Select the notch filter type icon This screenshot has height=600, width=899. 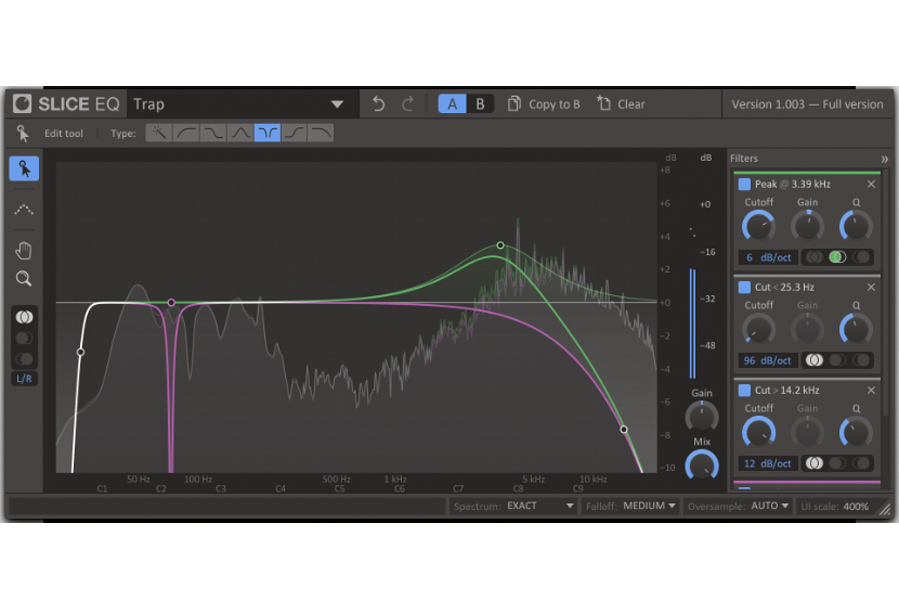coord(265,131)
